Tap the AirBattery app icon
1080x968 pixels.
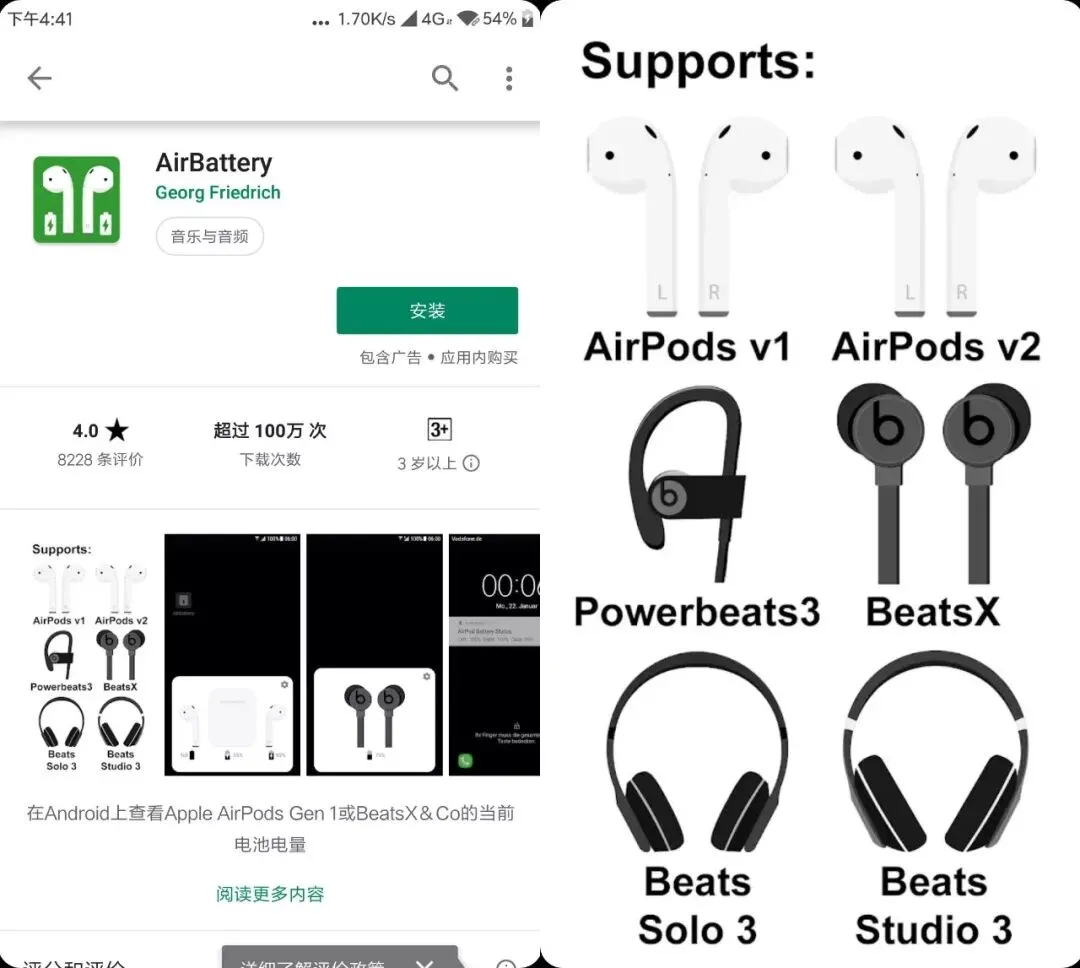point(76,200)
